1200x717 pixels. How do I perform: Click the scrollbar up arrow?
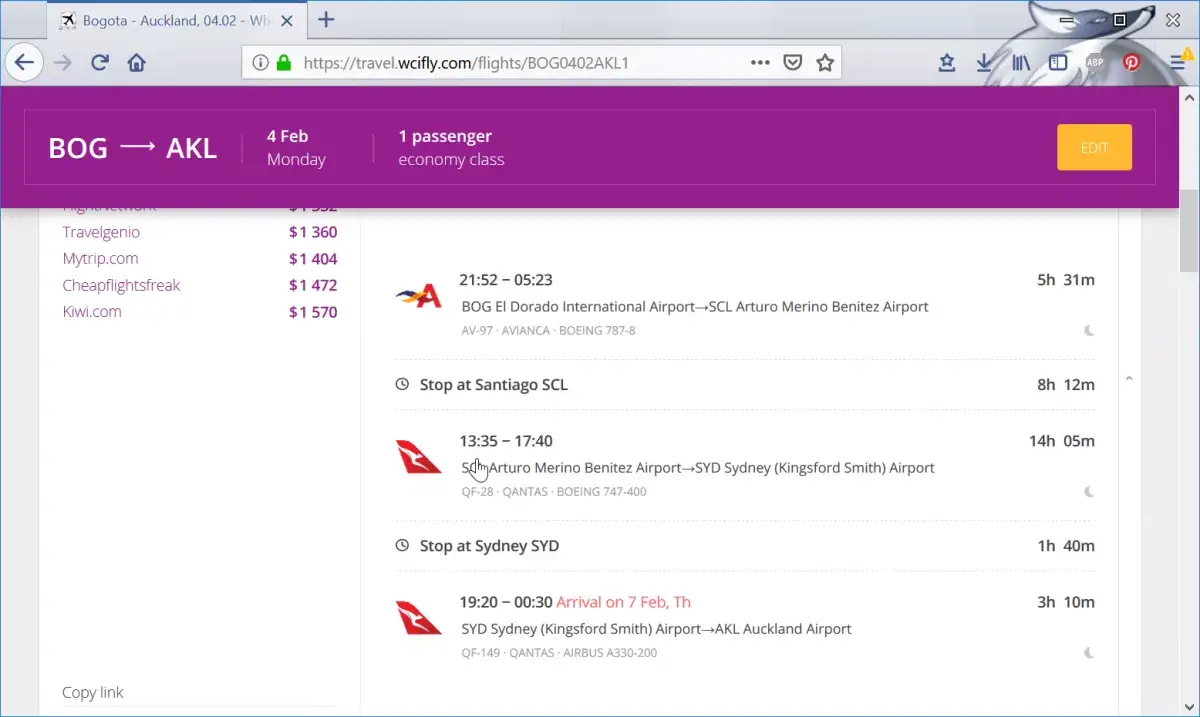1189,97
